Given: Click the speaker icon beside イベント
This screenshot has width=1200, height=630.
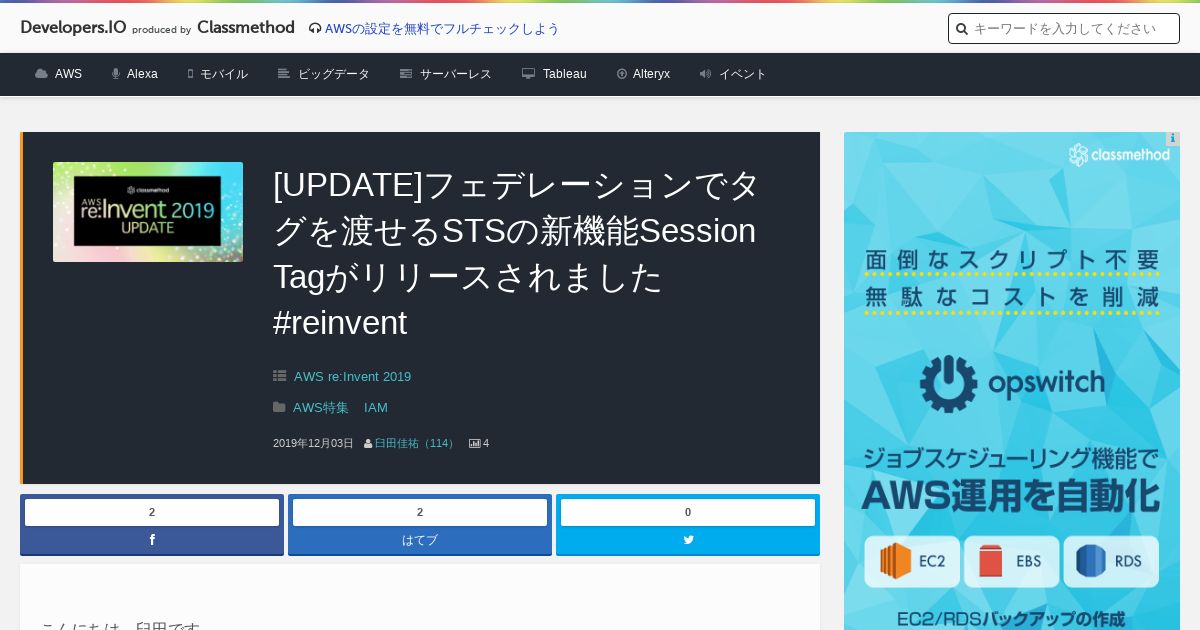Looking at the screenshot, I should [x=706, y=74].
